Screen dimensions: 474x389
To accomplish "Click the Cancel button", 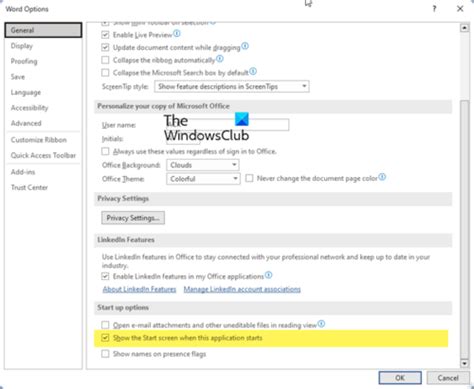I will [448, 378].
